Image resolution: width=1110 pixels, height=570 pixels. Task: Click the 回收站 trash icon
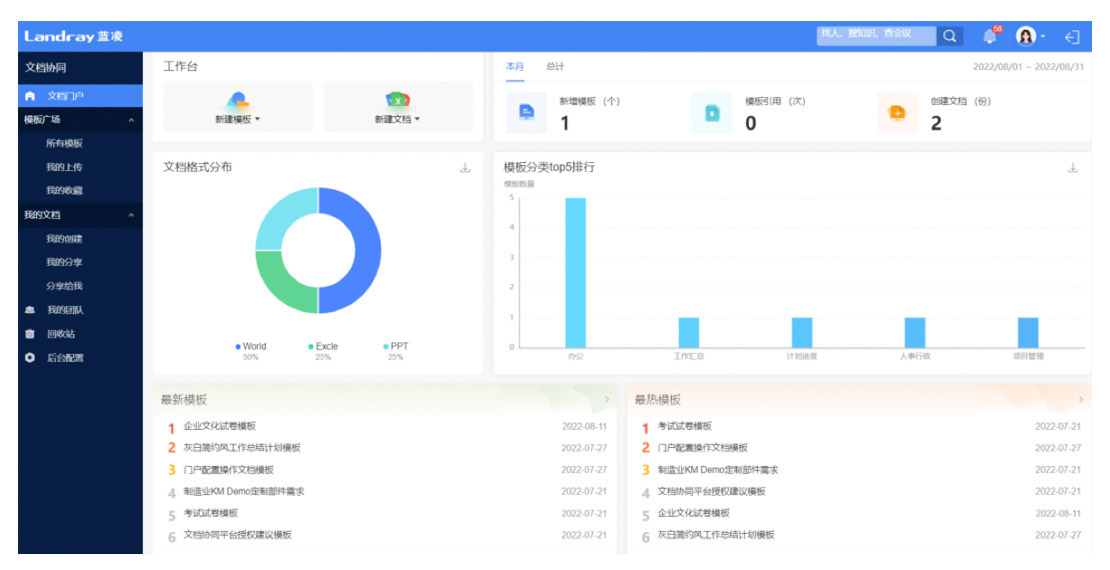coord(30,334)
